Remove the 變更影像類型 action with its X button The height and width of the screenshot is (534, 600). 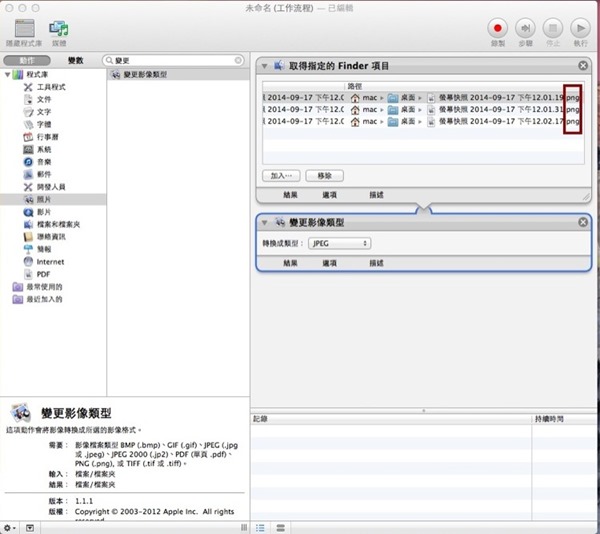point(581,222)
